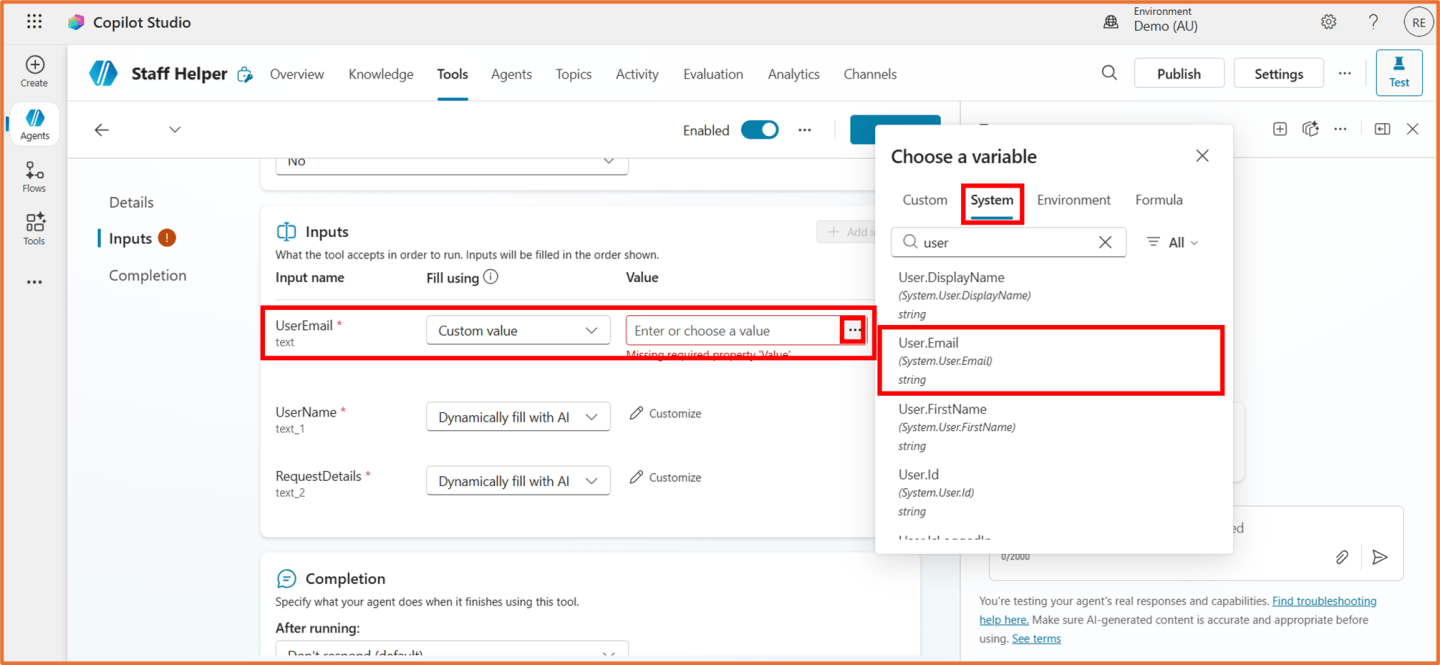1440x665 pixels.
Task: Clear the user search text
Action: click(x=1105, y=242)
